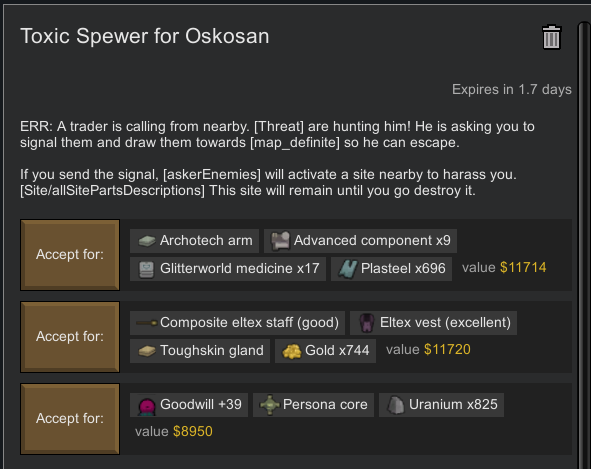The height and width of the screenshot is (469, 591).
Task: Click the $11714 reward value text
Action: click(523, 267)
